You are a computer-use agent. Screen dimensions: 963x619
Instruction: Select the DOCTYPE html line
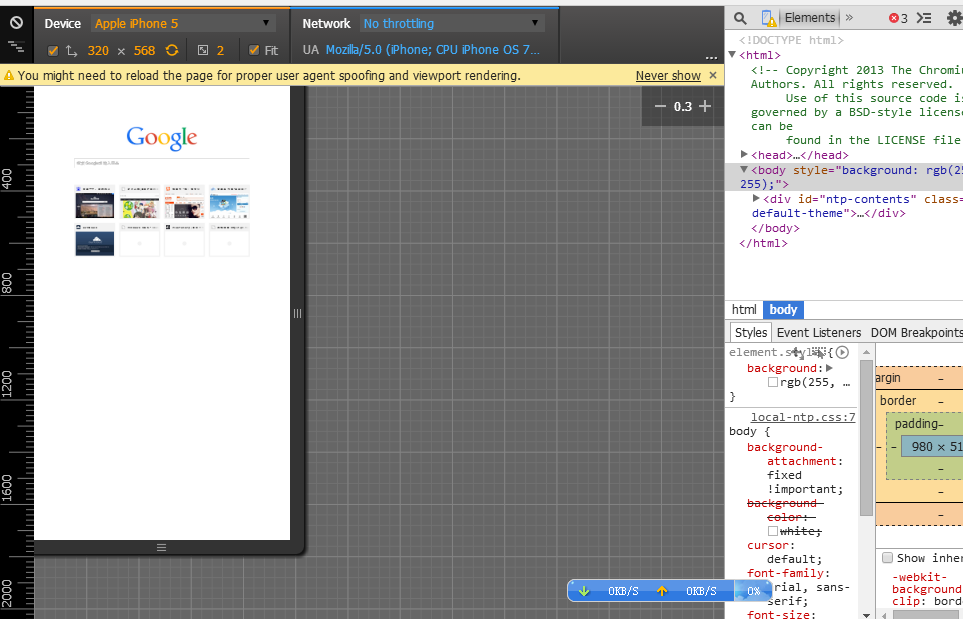pyautogui.click(x=791, y=40)
